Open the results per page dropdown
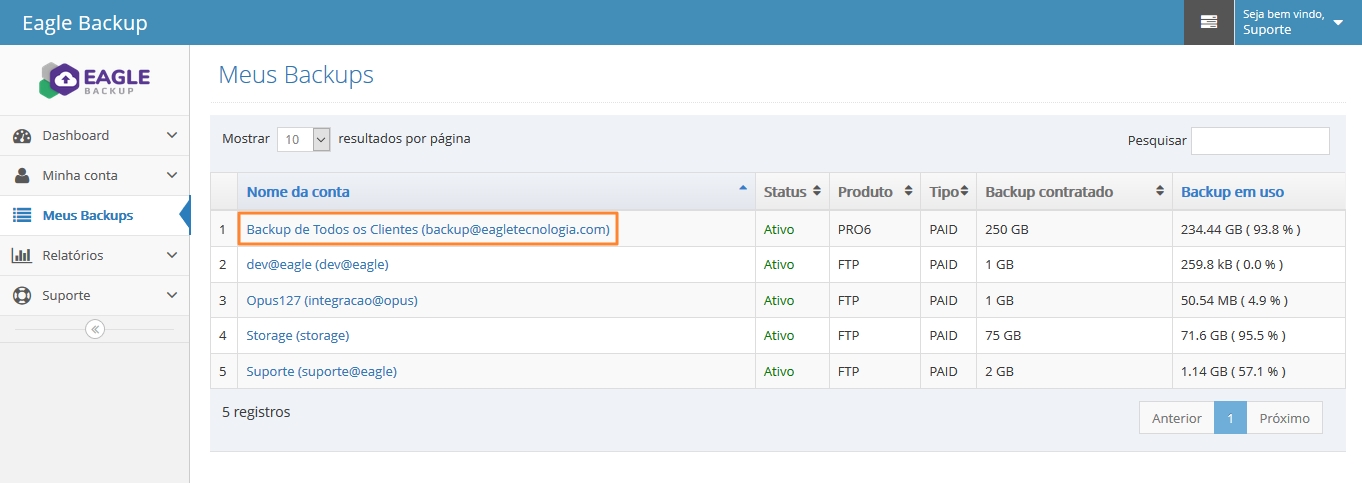Image resolution: width=1362 pixels, height=483 pixels. pos(303,140)
